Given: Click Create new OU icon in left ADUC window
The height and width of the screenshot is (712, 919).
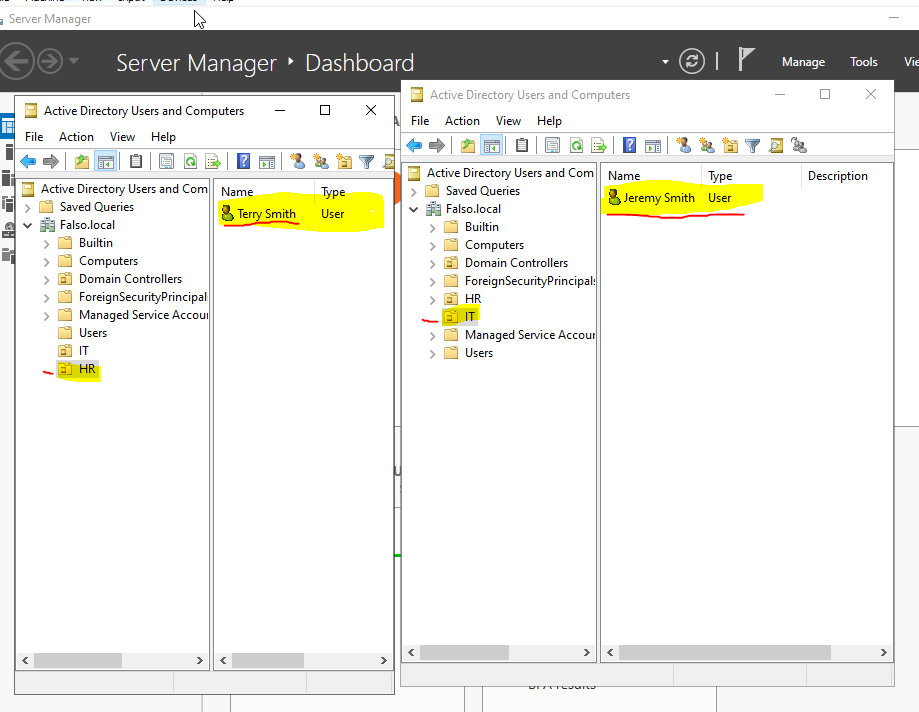Looking at the screenshot, I should [344, 161].
